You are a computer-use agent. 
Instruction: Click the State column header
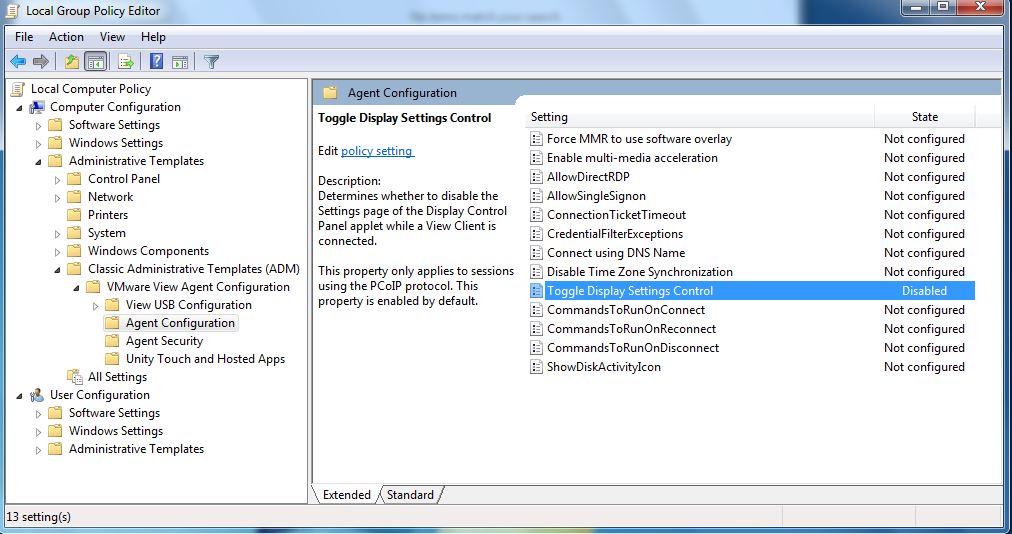[x=924, y=117]
